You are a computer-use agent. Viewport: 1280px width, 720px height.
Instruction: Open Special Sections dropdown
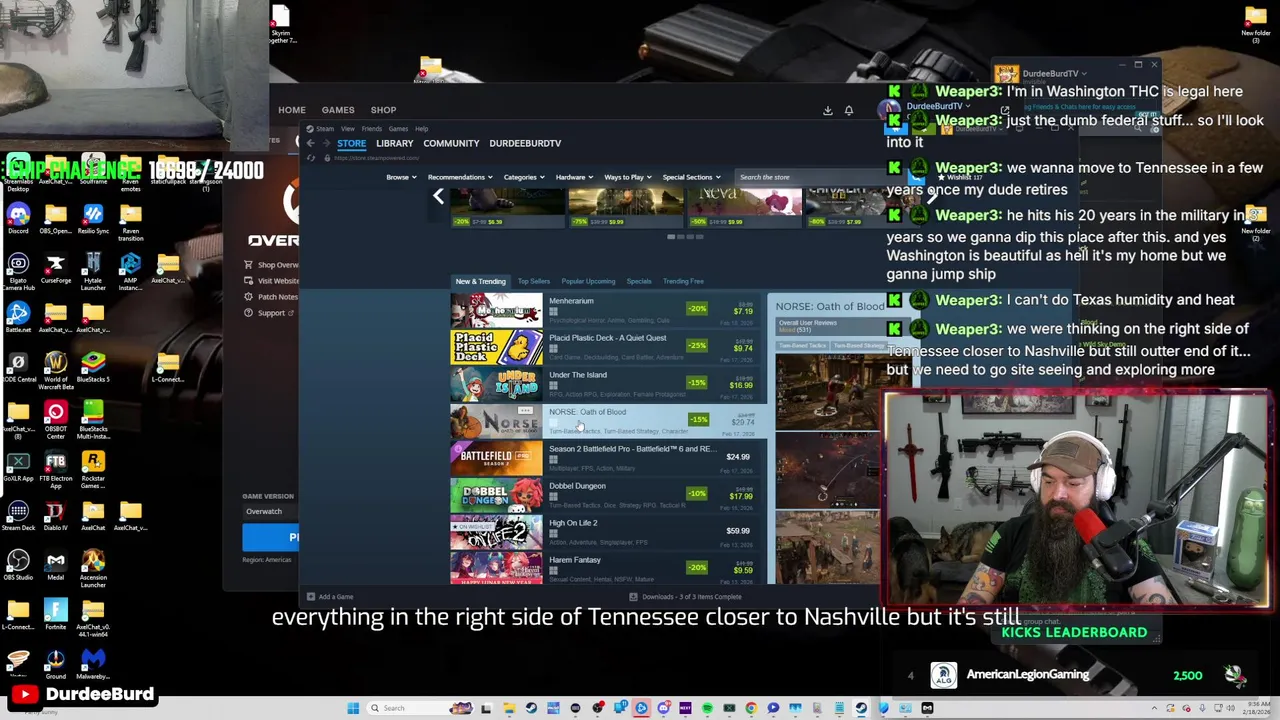[690, 177]
